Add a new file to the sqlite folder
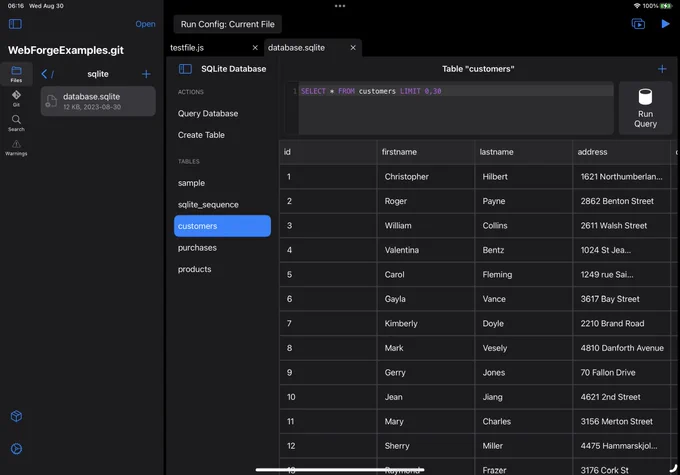680x475 pixels. pos(146,74)
